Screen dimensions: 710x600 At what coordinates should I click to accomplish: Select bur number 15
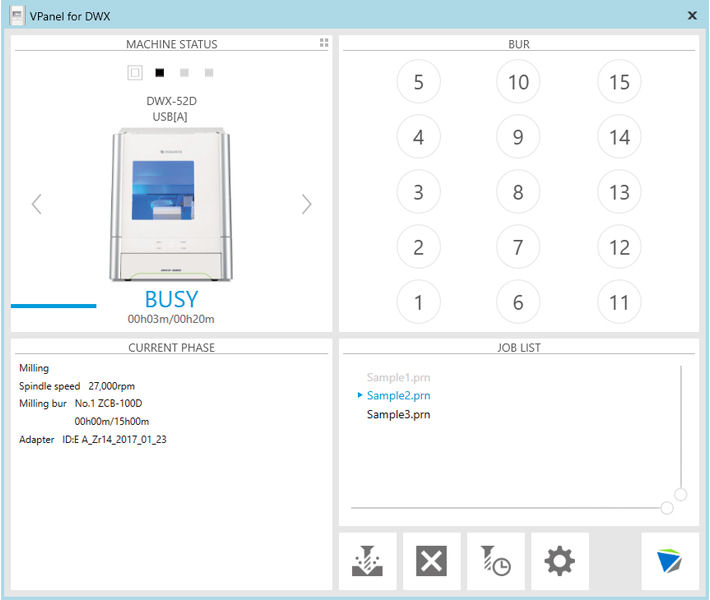619,82
